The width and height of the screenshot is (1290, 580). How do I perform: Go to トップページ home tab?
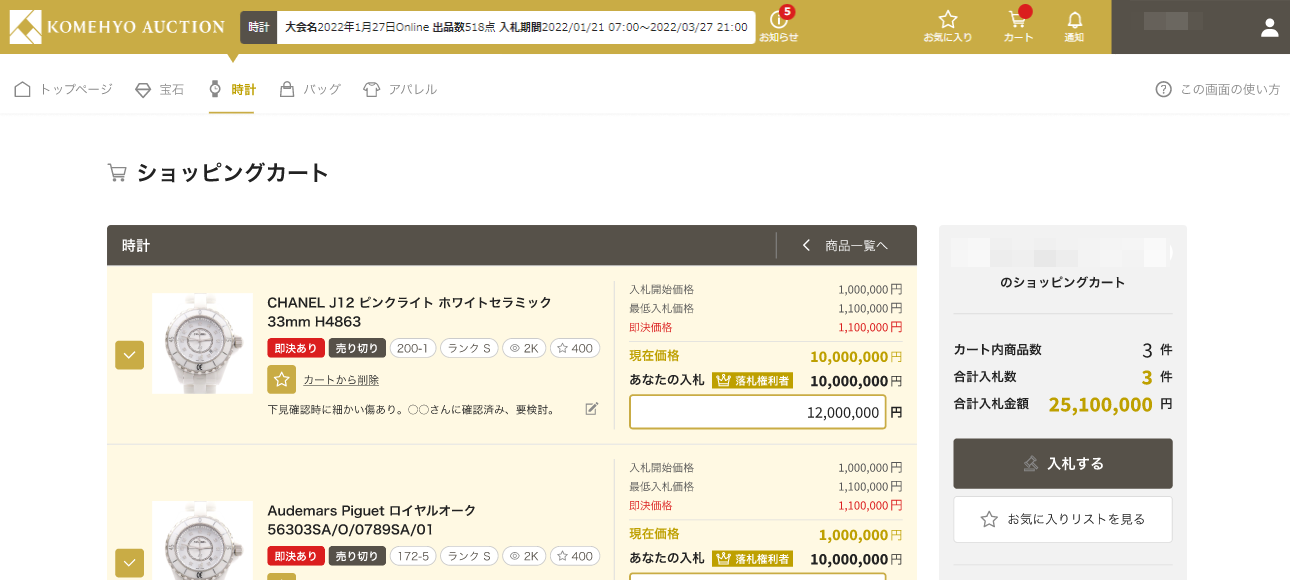pyautogui.click(x=63, y=90)
